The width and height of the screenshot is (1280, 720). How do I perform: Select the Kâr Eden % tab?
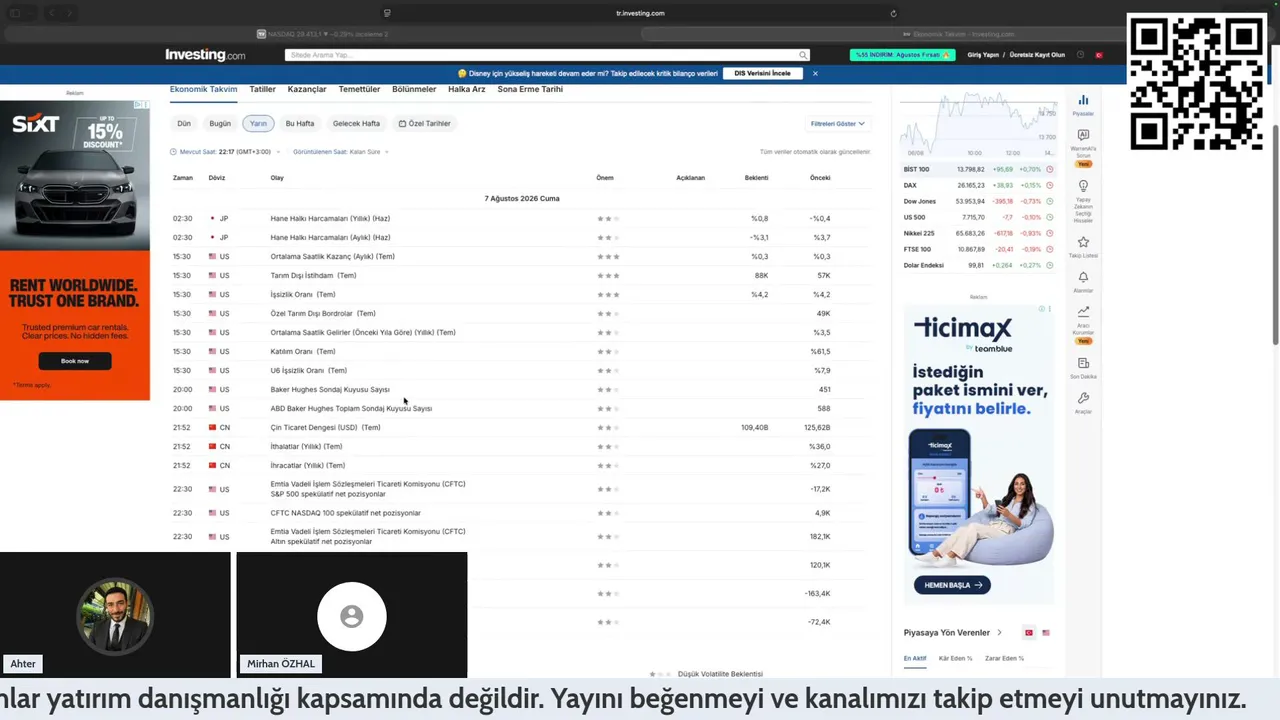(x=956, y=658)
